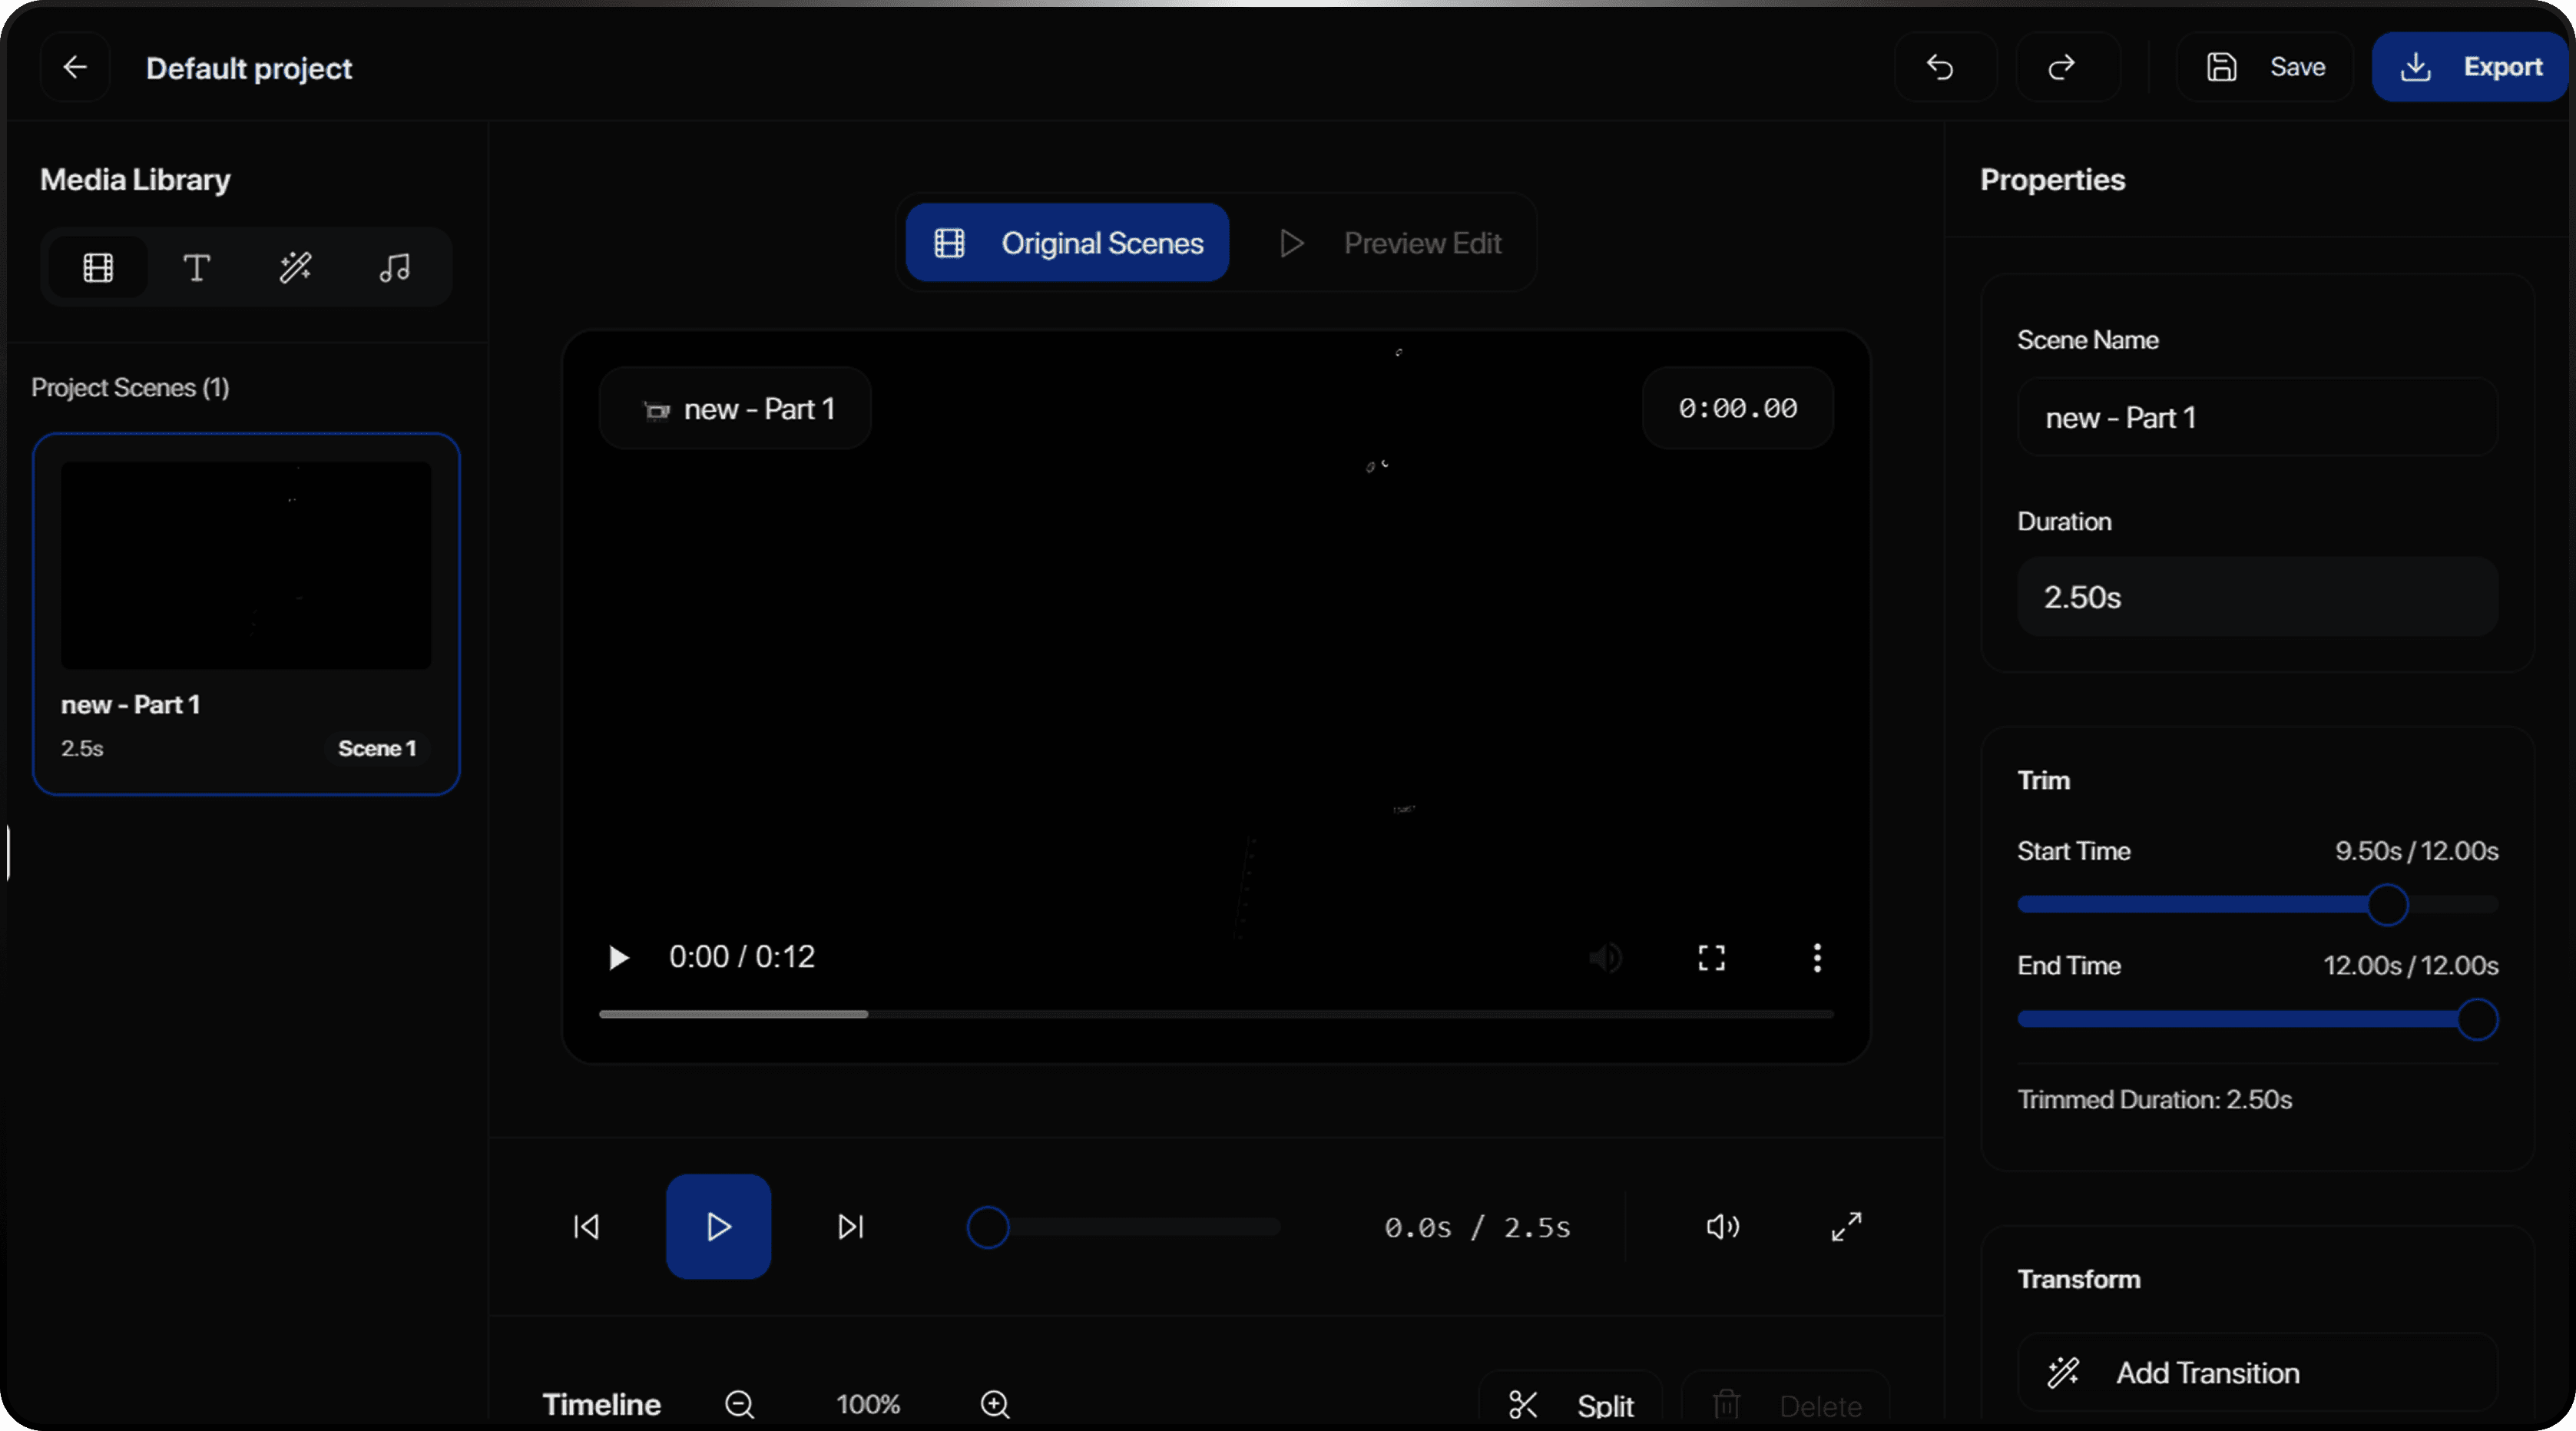This screenshot has width=2576, height=1431.
Task: Switch to the Original Scenes tab
Action: pos(1067,243)
